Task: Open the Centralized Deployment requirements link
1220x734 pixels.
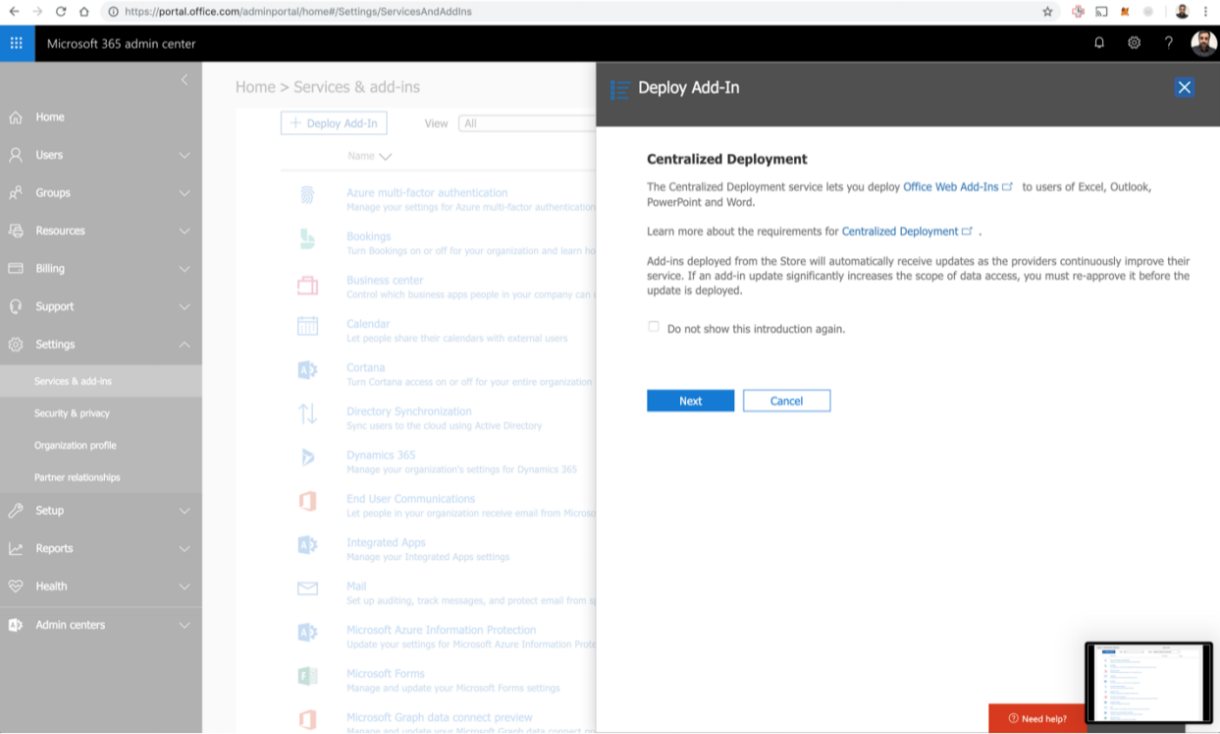Action: (907, 231)
